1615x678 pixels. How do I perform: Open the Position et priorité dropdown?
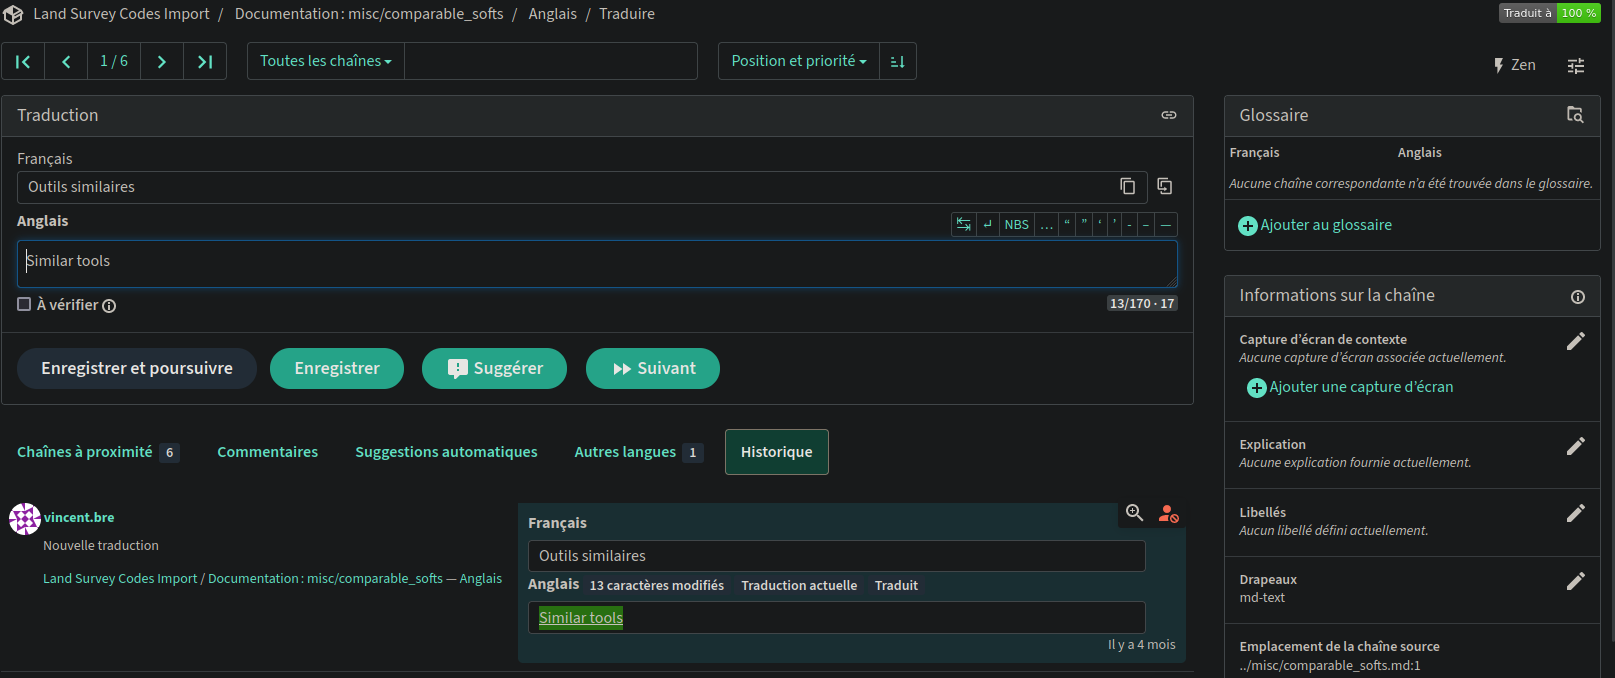click(x=799, y=61)
